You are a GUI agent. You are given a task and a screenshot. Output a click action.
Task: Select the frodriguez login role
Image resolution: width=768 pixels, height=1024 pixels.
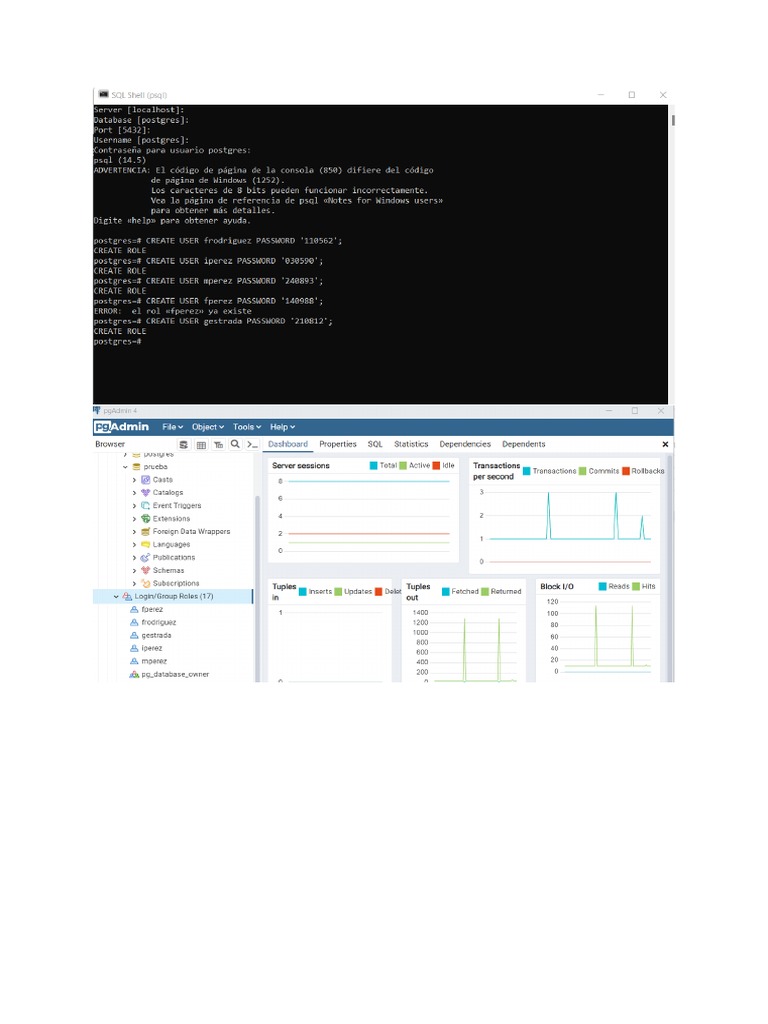[158, 622]
